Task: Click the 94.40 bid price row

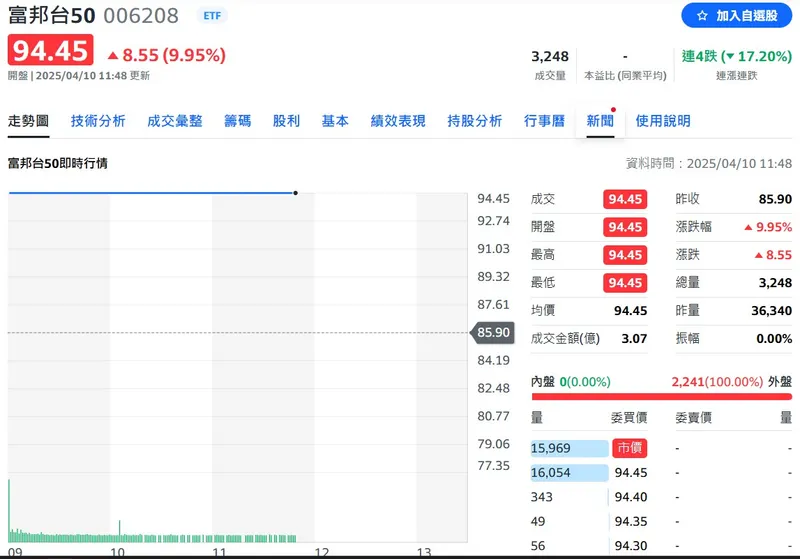Action: click(629, 497)
